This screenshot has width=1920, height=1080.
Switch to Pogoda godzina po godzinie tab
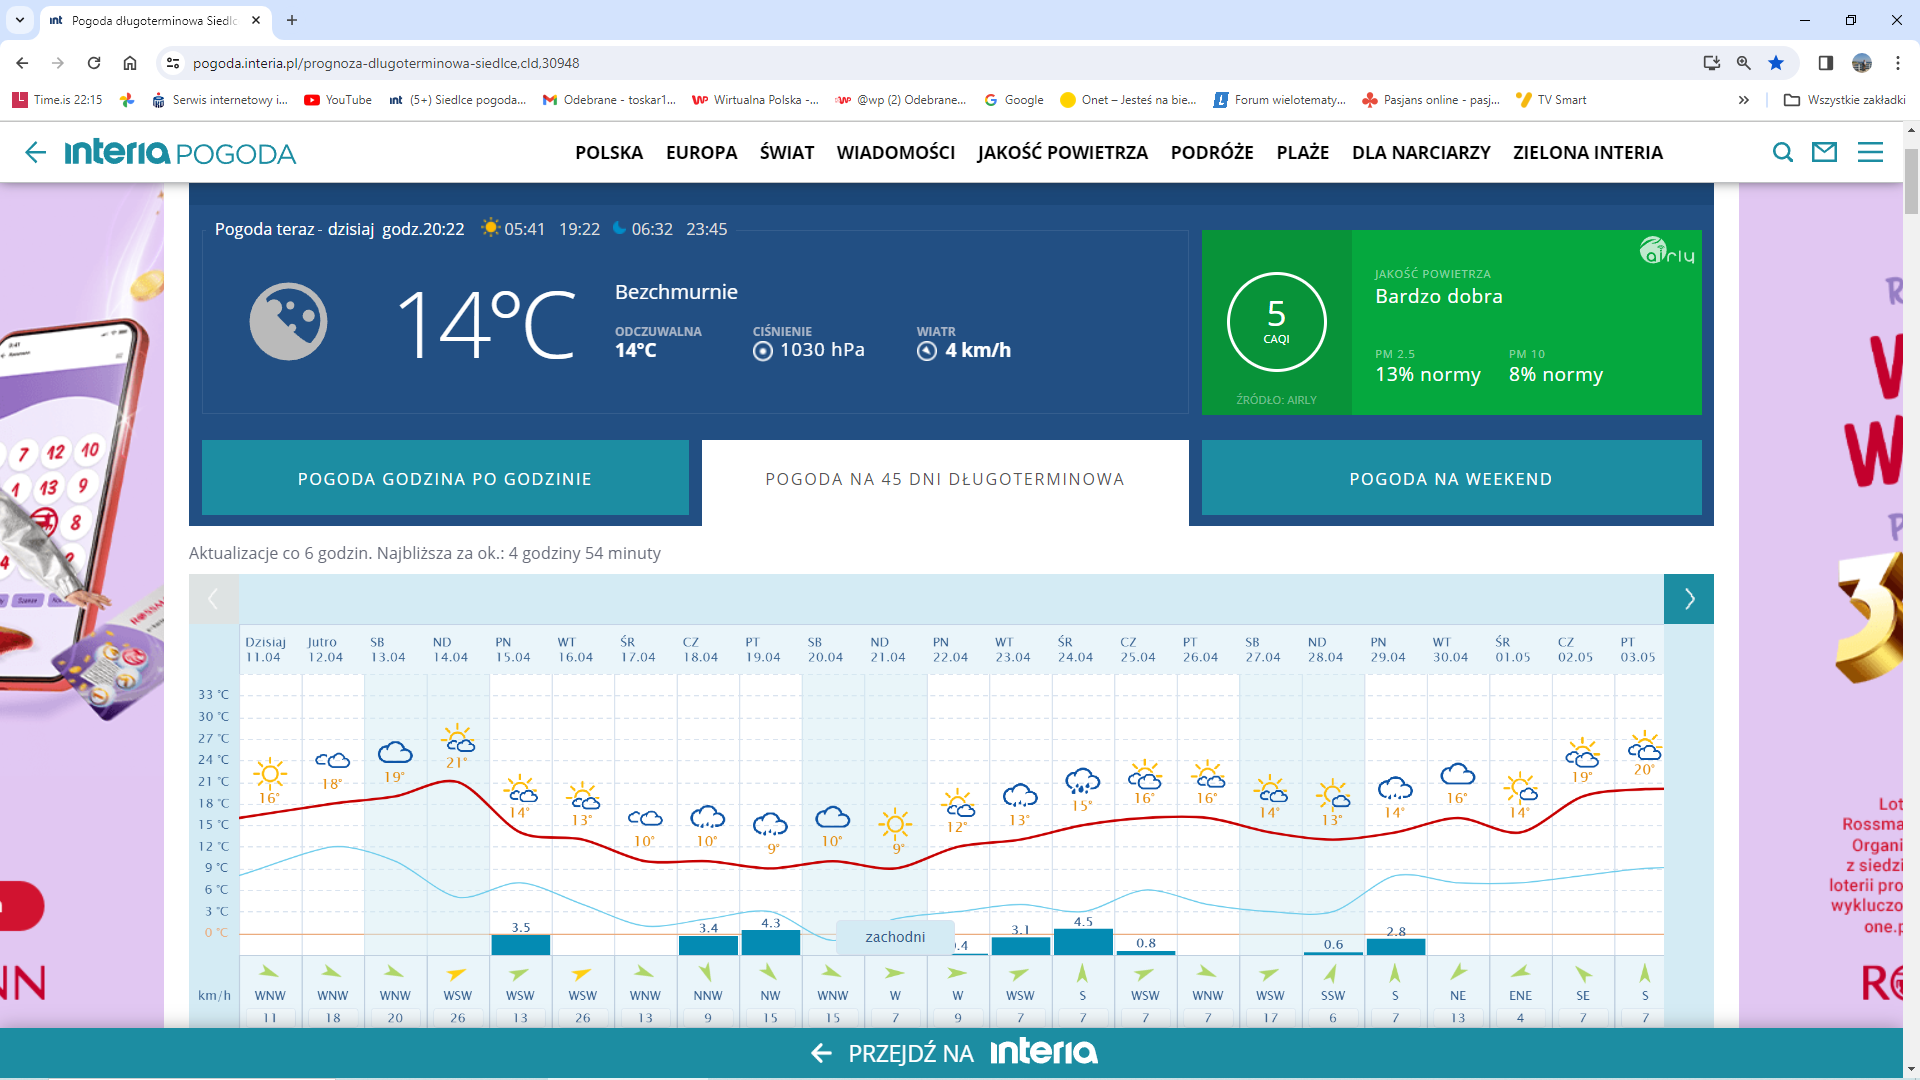445,479
